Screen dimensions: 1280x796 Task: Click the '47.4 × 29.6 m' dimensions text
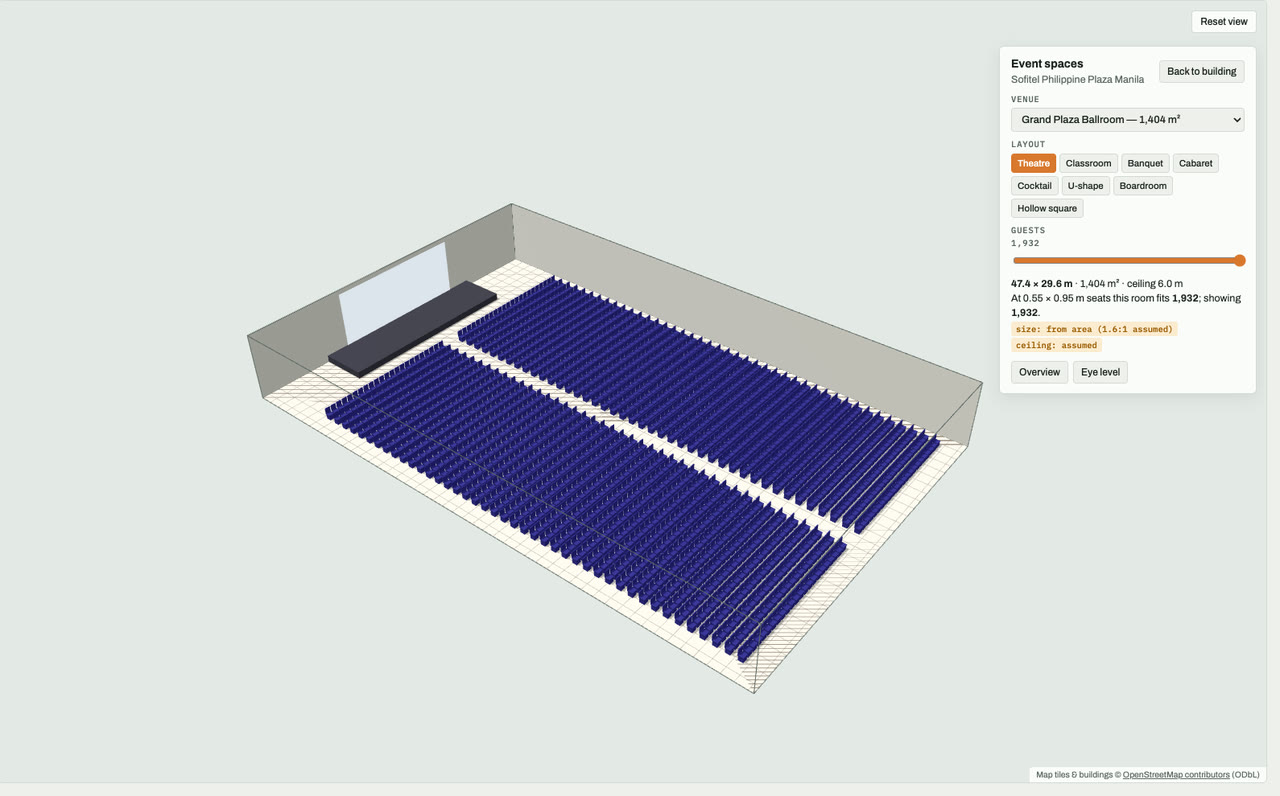point(1041,284)
